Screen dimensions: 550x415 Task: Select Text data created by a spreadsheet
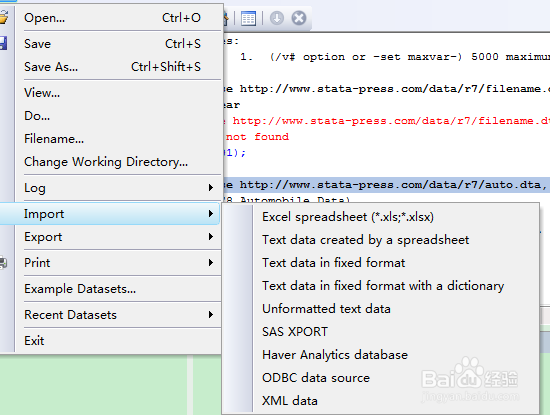point(381,240)
